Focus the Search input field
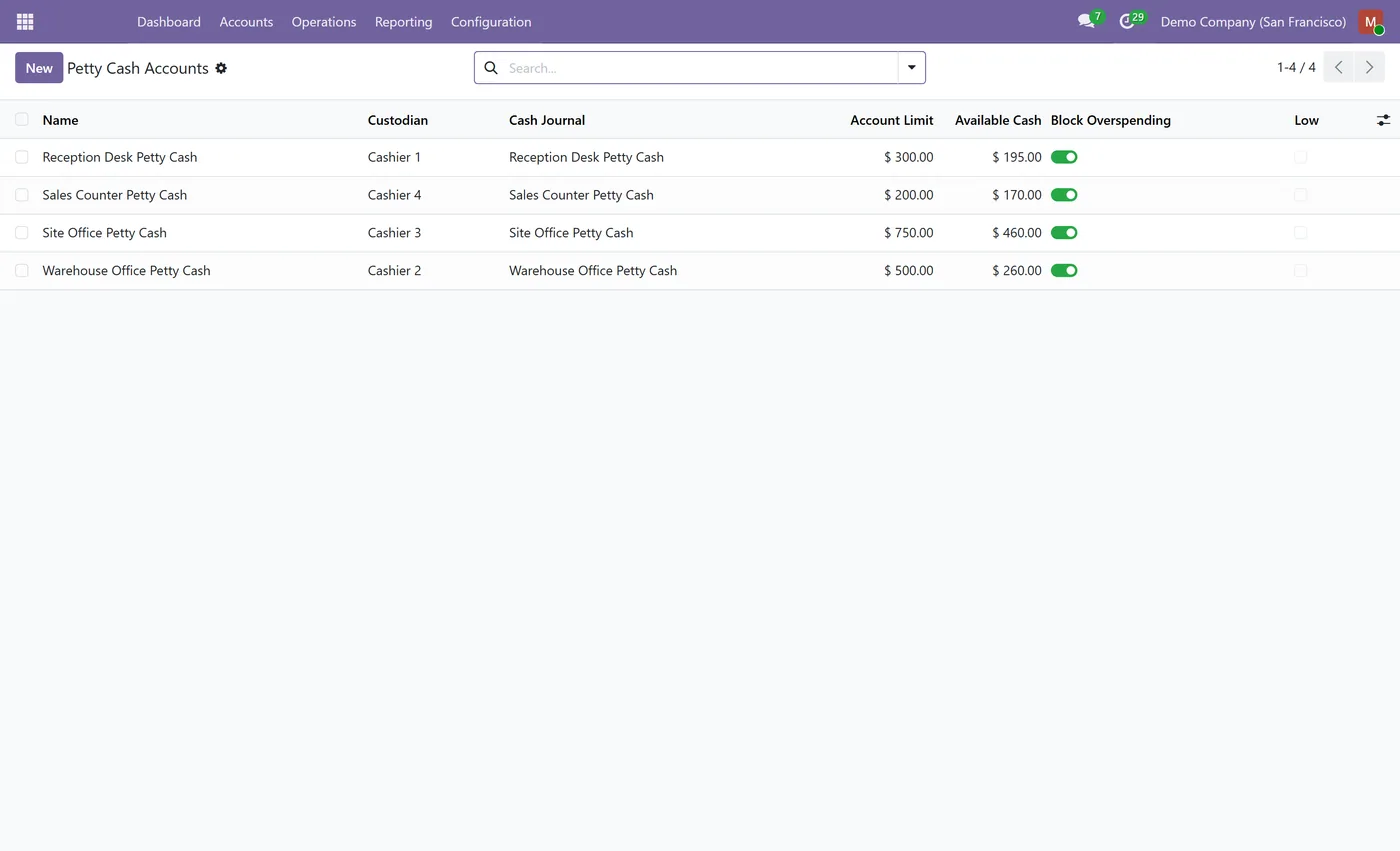Screen dimensions: 1400x851 tap(700, 68)
